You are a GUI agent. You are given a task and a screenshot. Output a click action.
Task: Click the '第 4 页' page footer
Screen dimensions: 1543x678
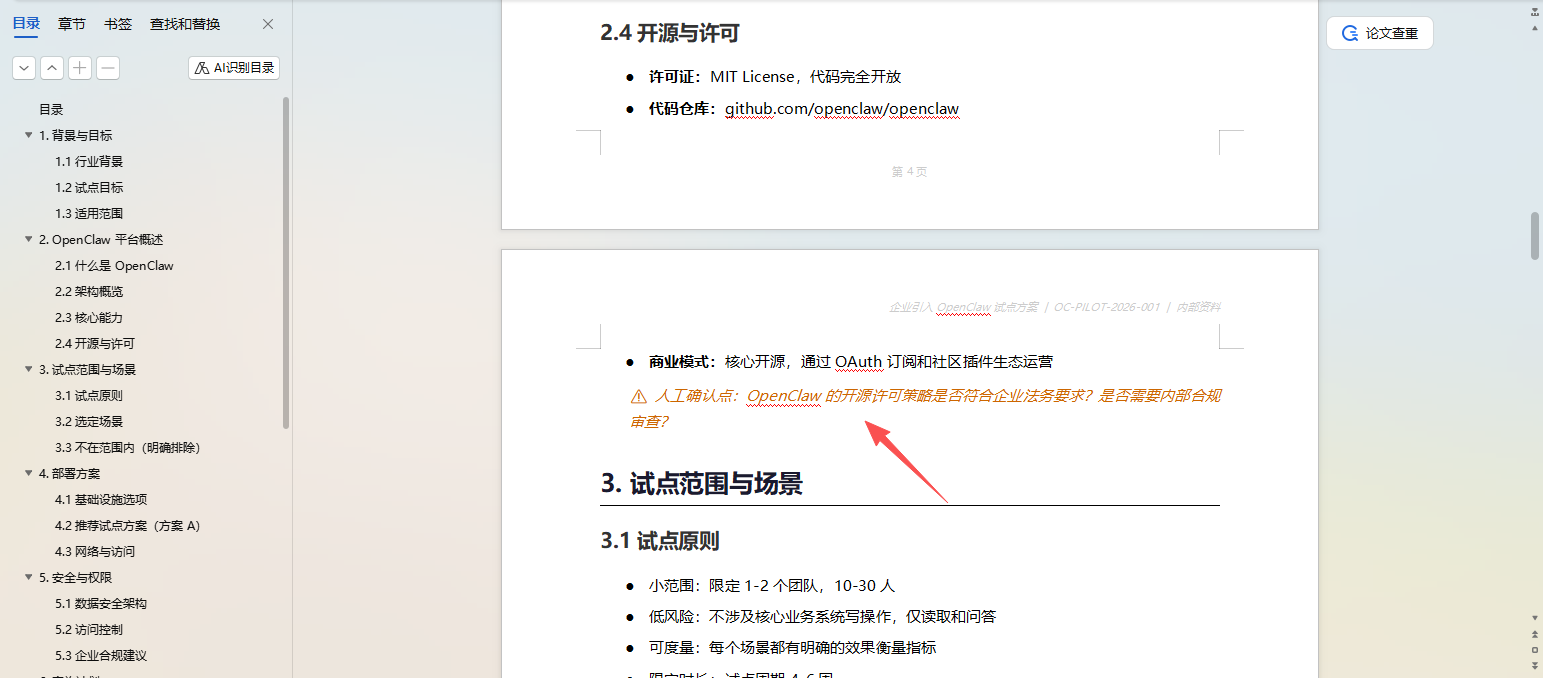tap(909, 172)
